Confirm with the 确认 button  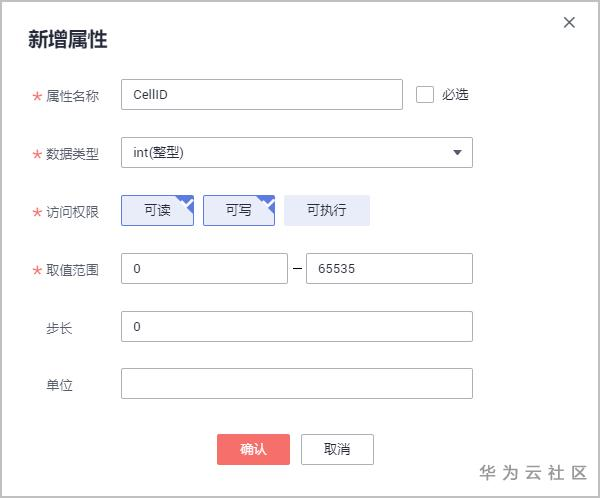(253, 449)
